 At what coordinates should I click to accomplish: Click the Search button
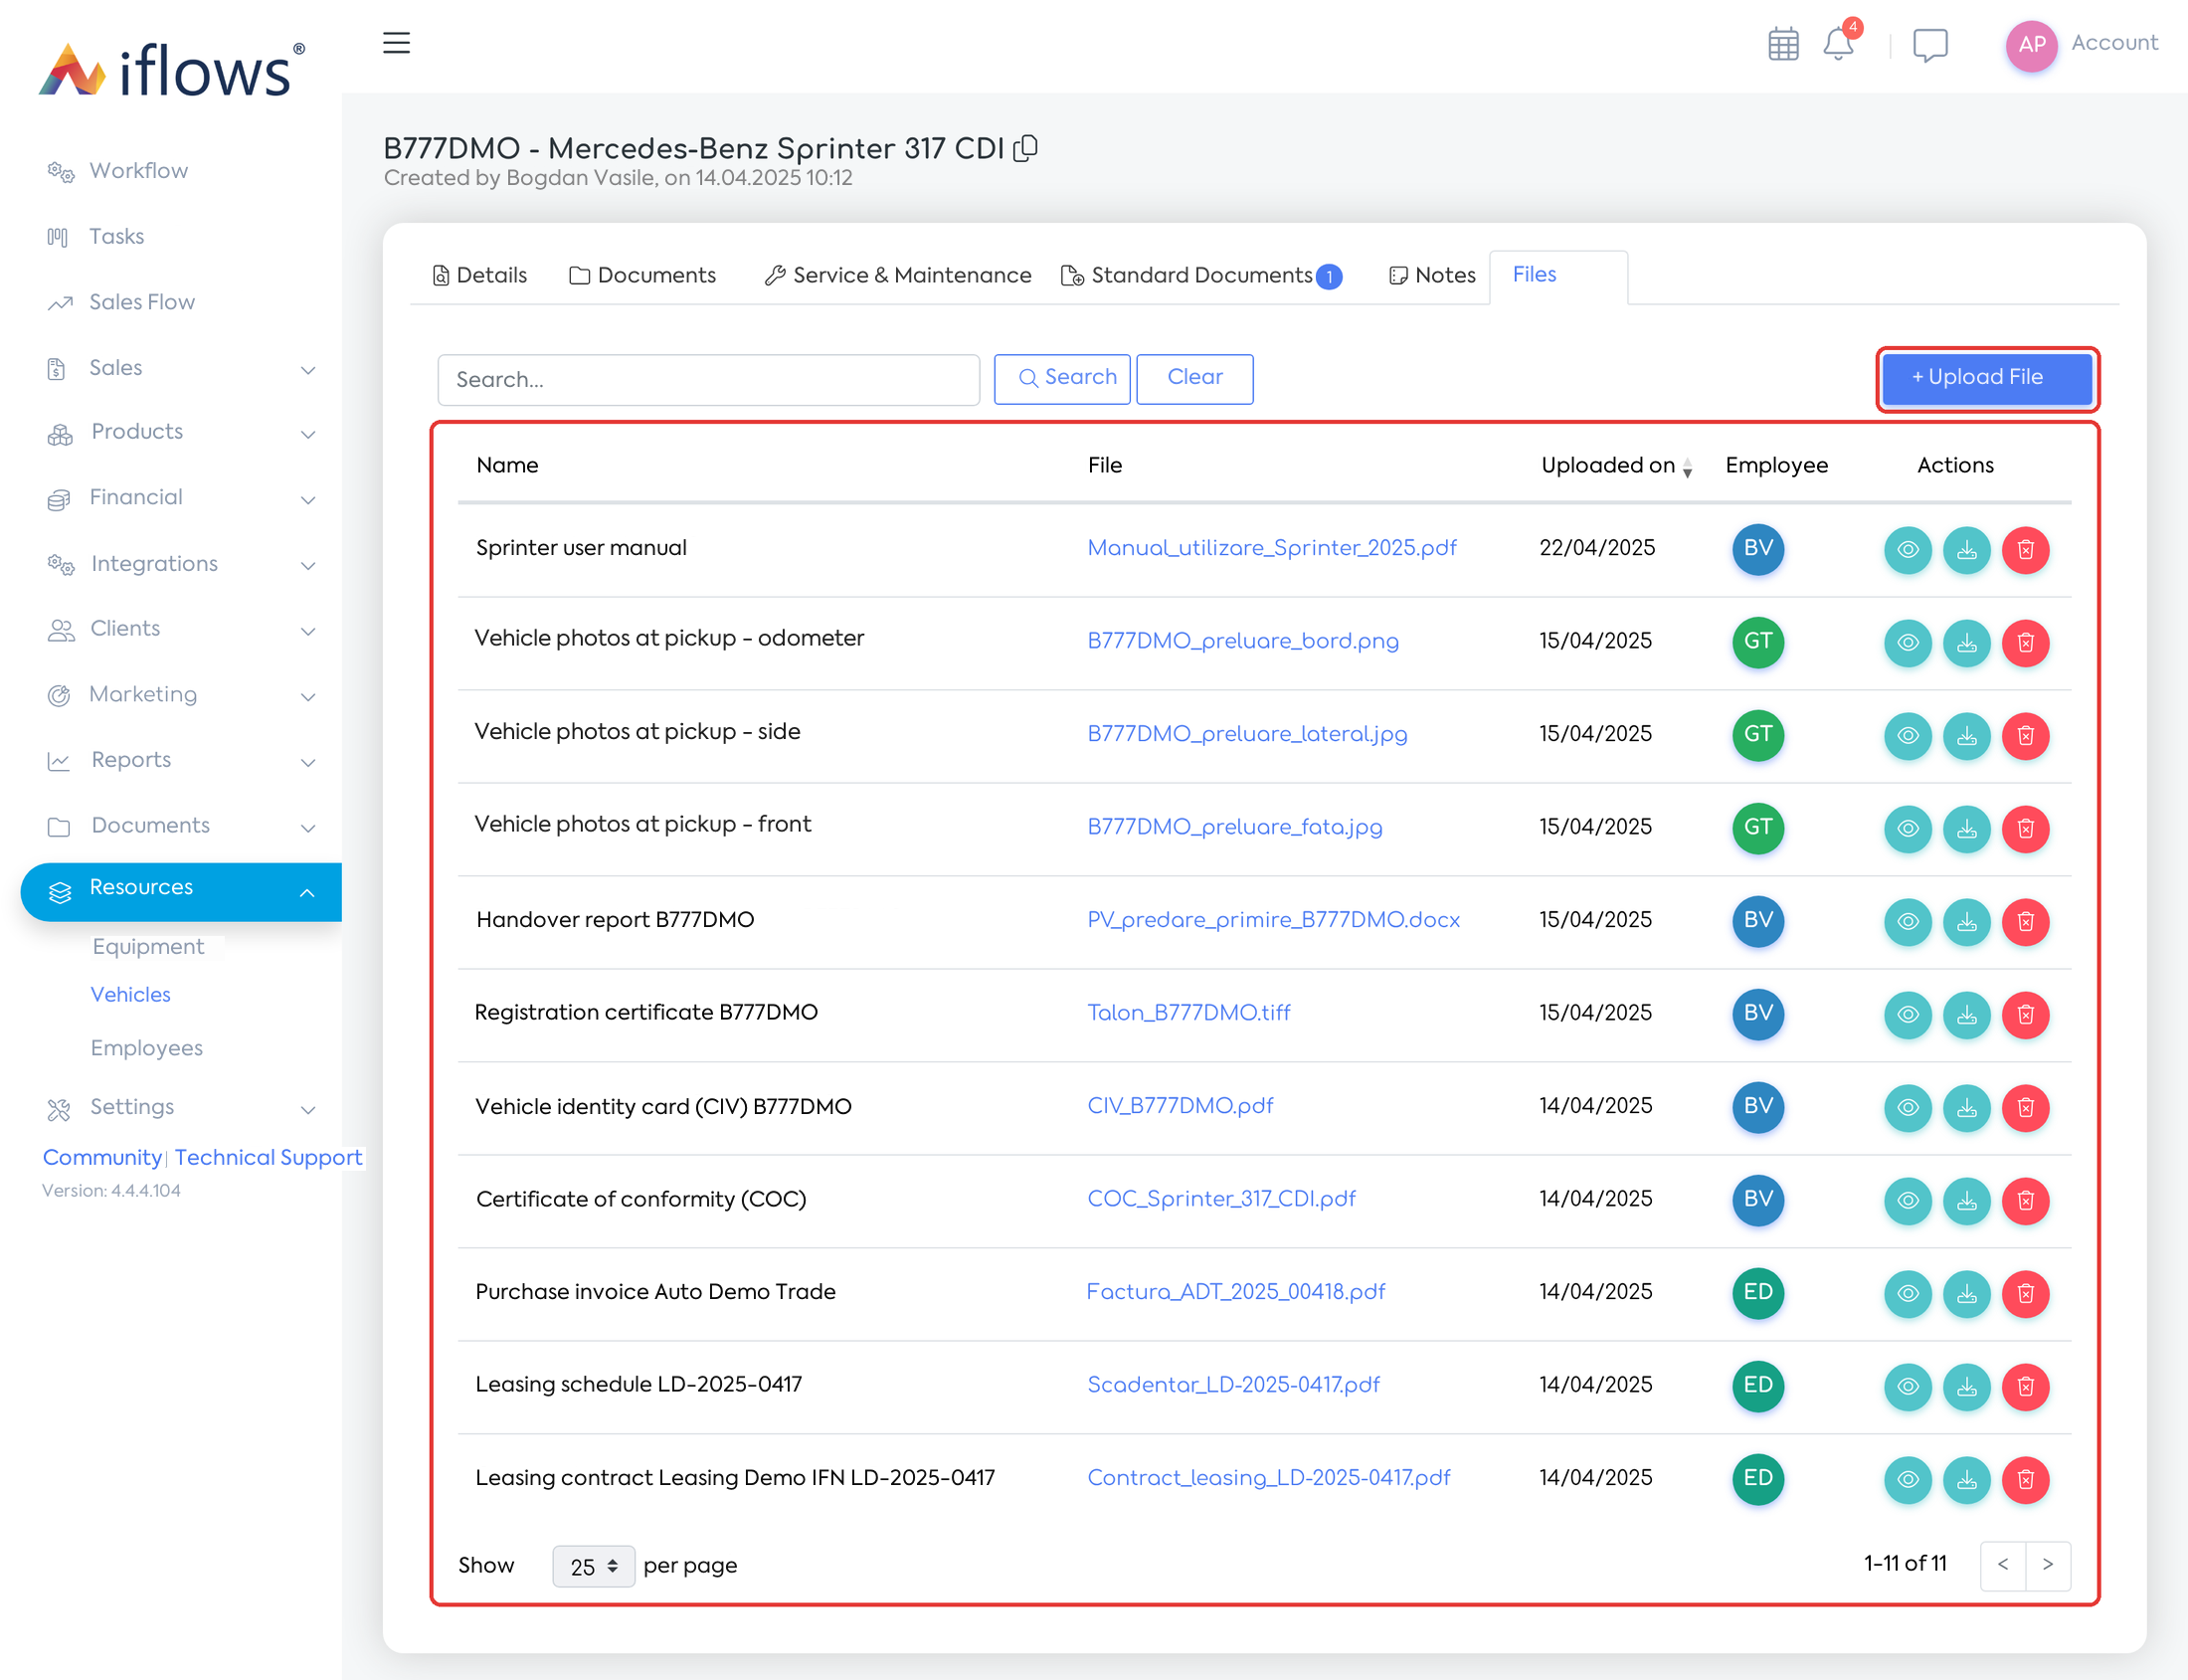[x=1062, y=378]
